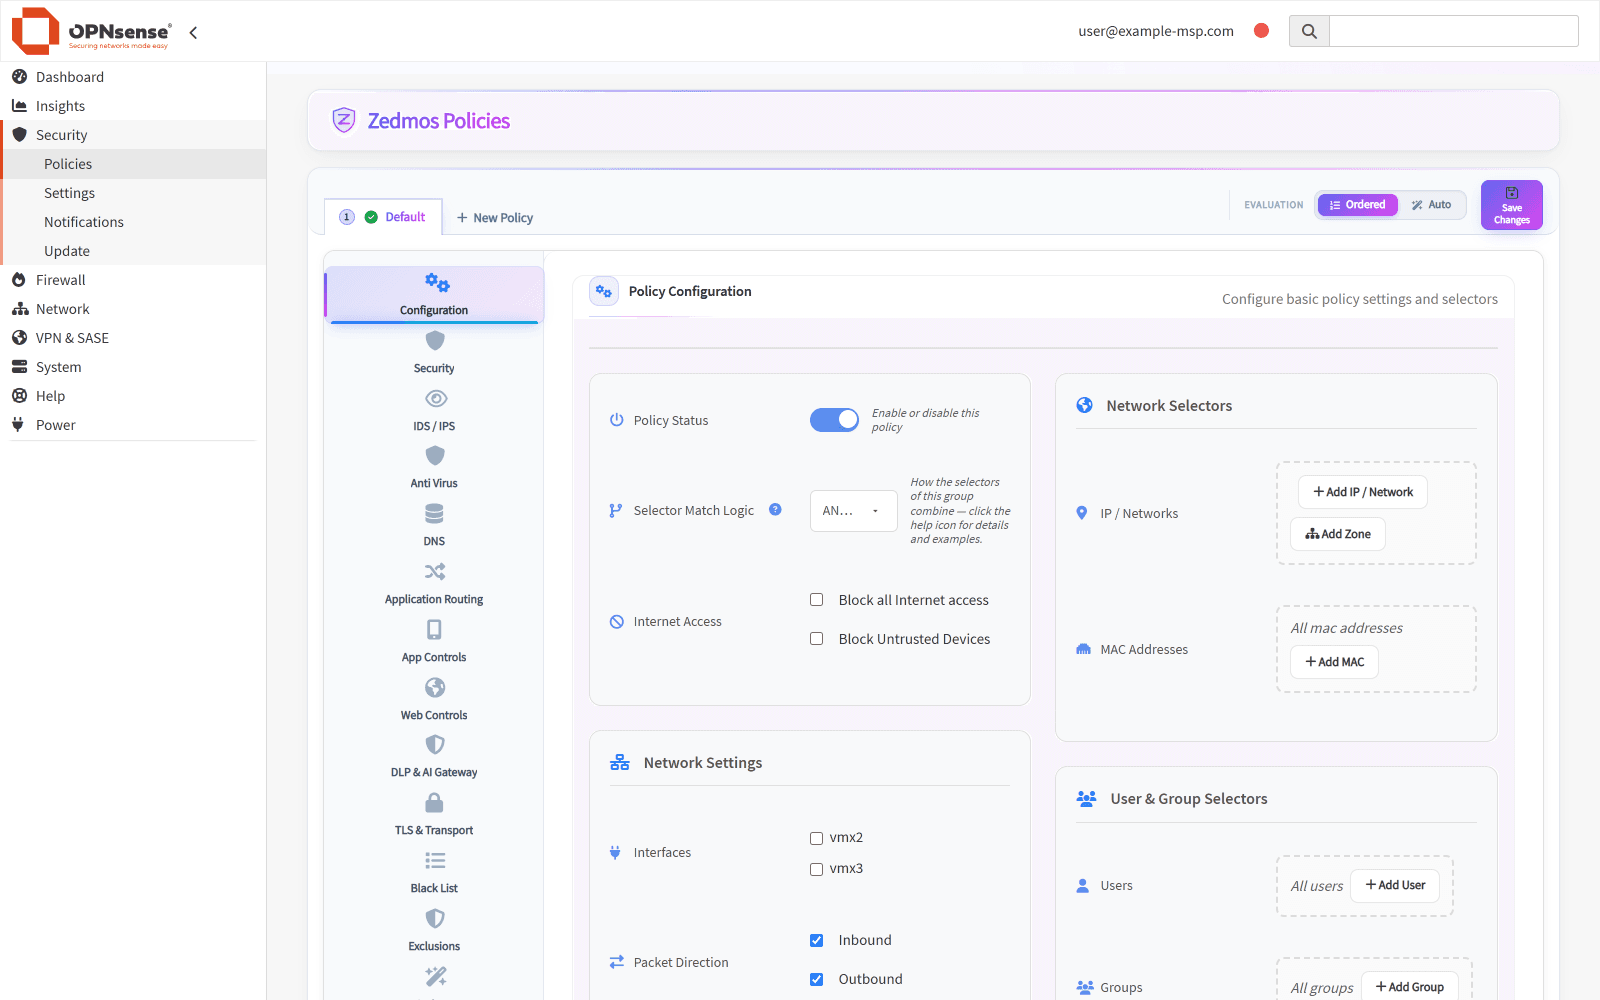Viewport: 1600px width, 1000px height.
Task: Click Save Changes
Action: 1512,205
